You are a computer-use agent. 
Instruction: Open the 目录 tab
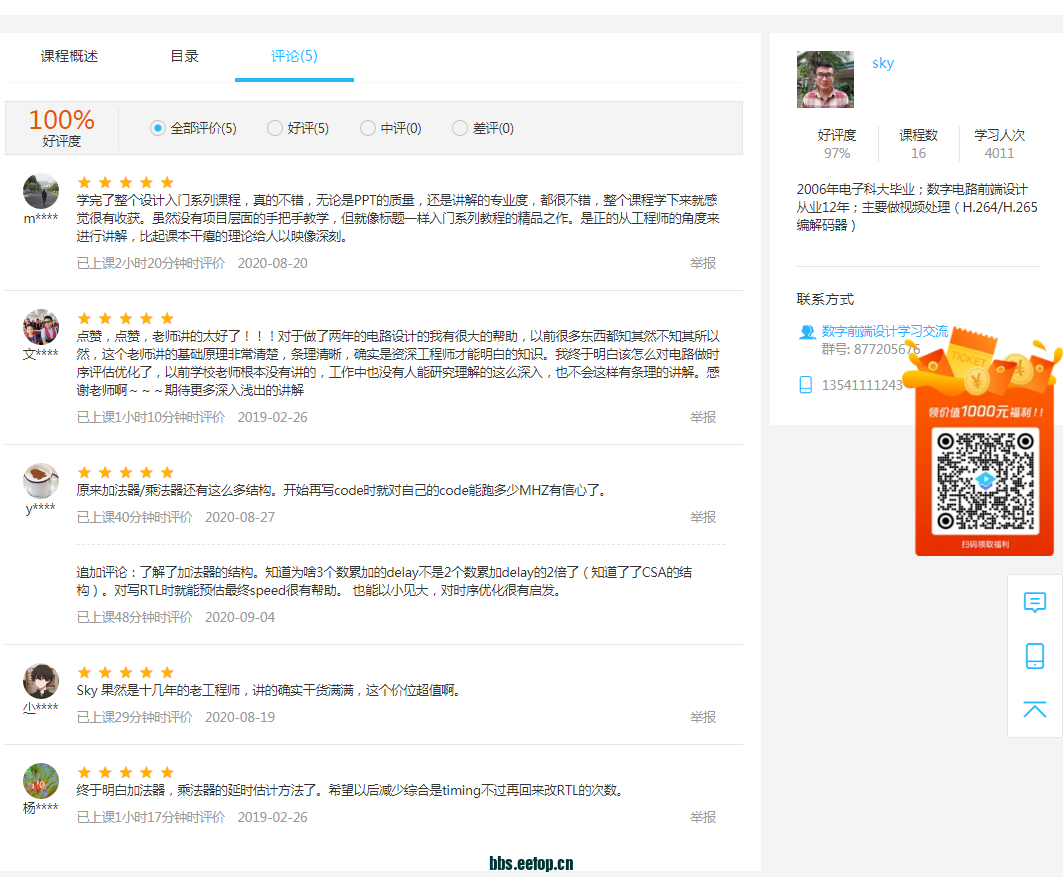coord(184,56)
